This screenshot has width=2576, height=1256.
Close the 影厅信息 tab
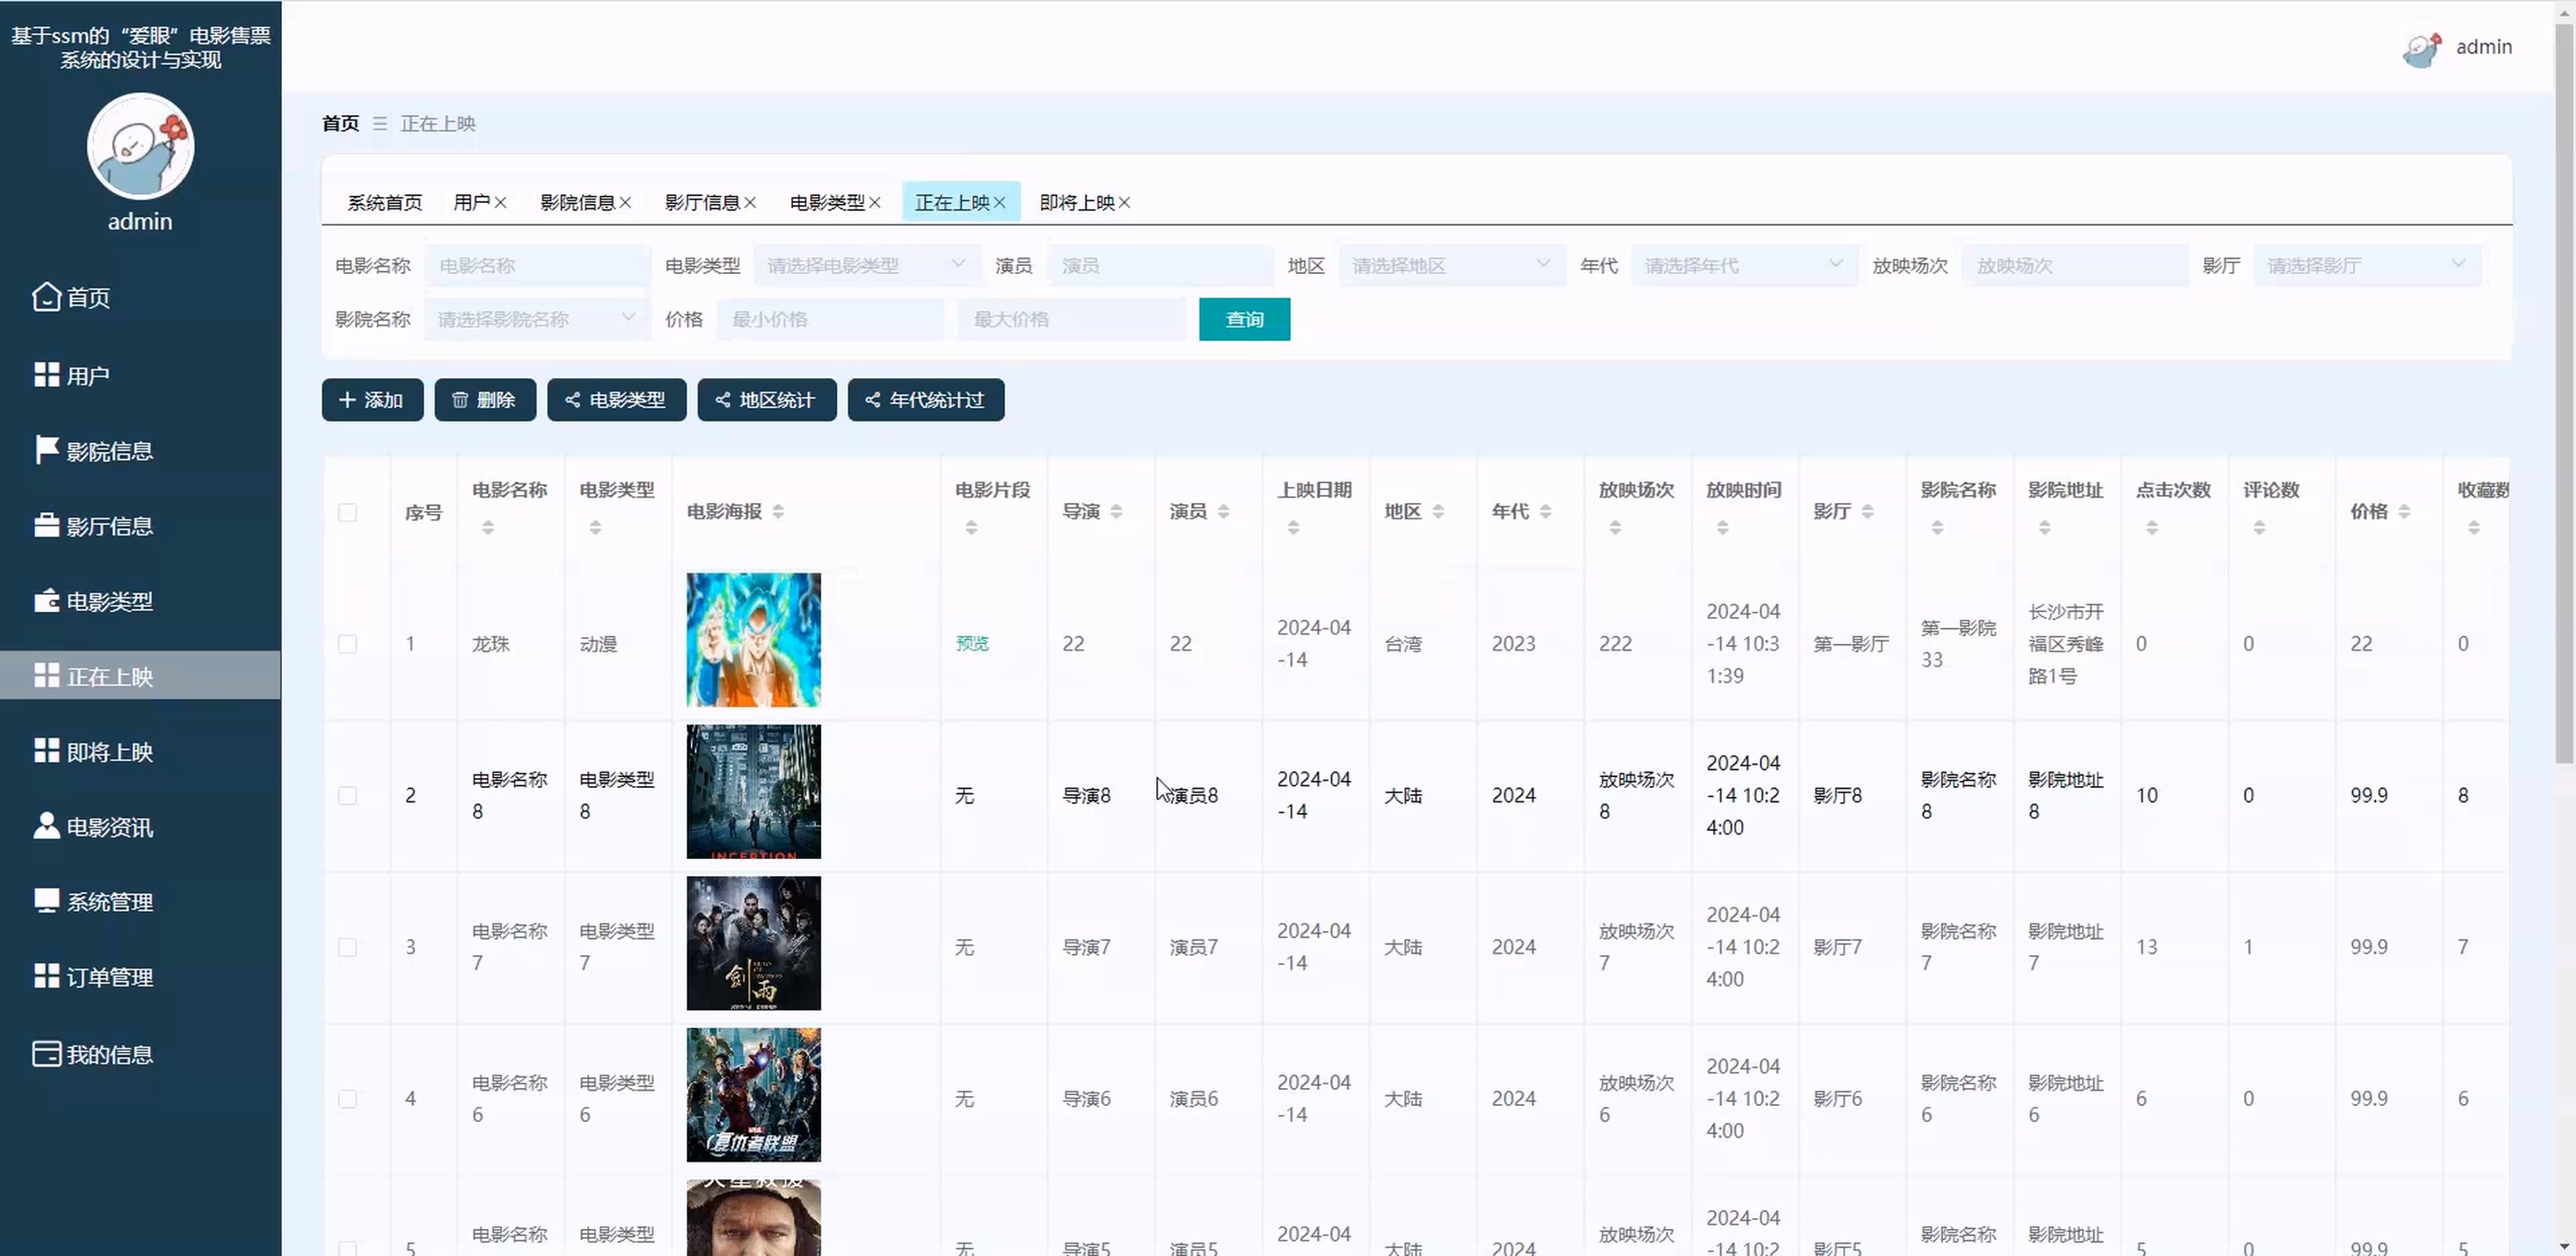[x=750, y=203]
